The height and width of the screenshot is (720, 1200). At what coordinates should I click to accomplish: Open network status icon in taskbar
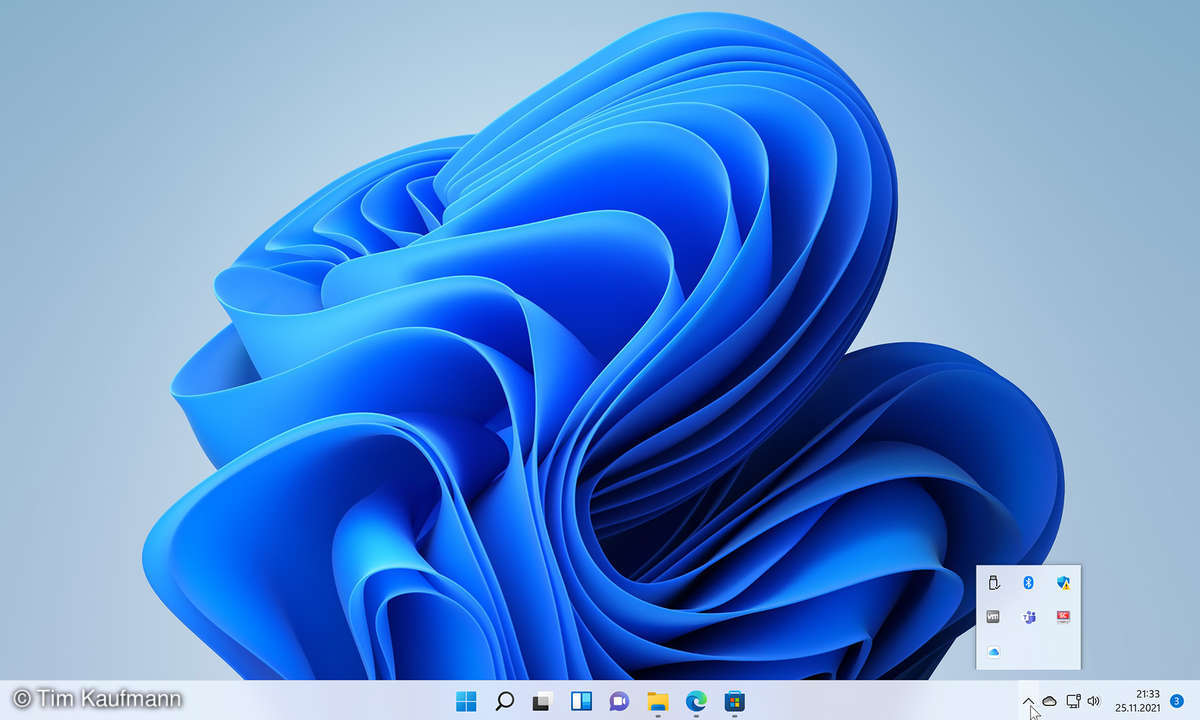coord(1073,701)
